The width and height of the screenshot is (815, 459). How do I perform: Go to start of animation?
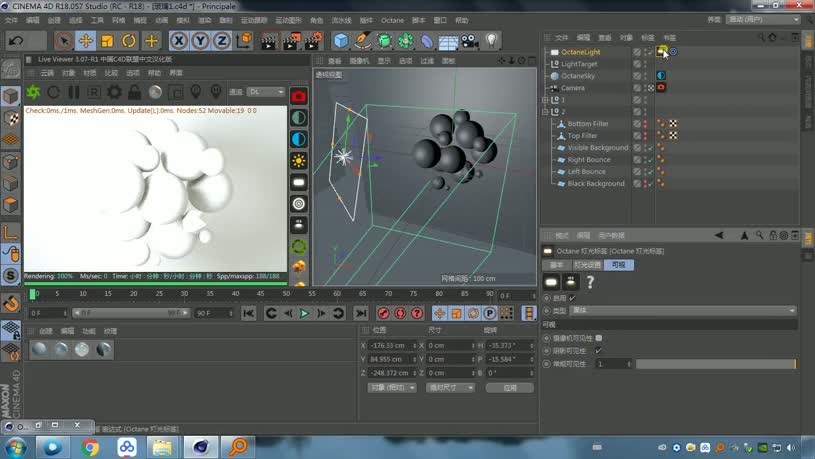(x=249, y=313)
